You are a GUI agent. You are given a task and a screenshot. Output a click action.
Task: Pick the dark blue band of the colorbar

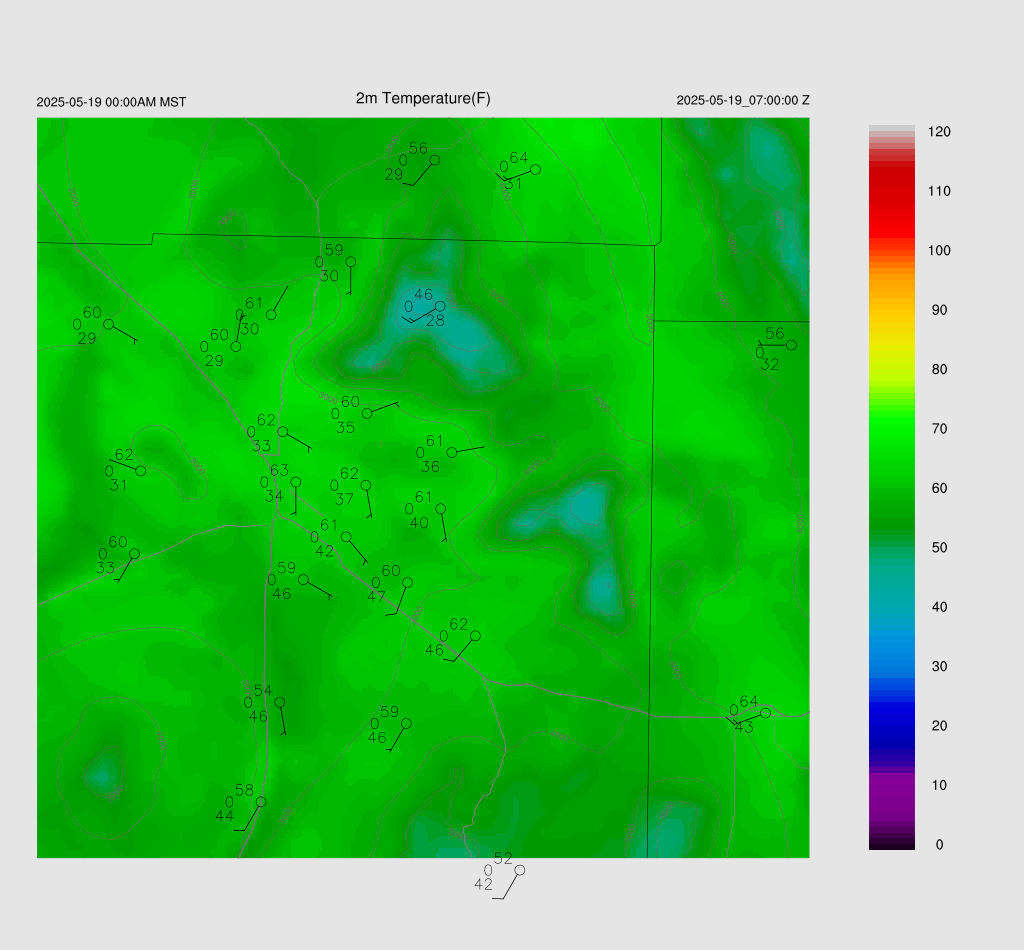click(891, 725)
